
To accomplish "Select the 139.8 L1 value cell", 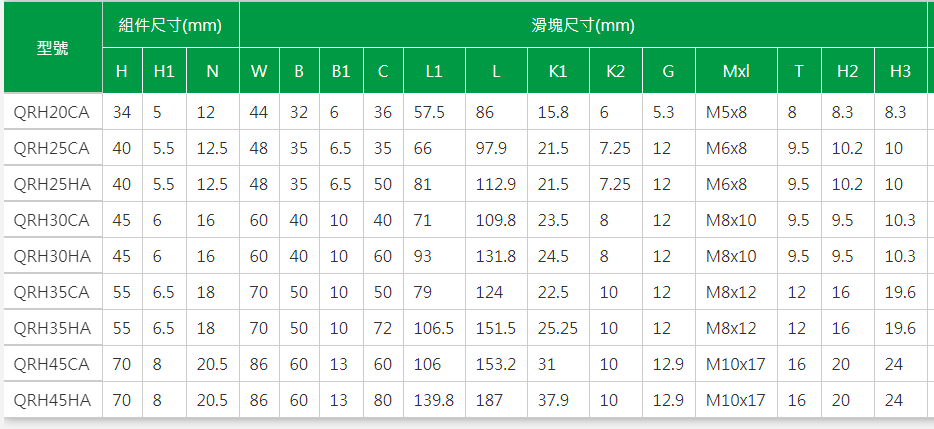I will (435, 400).
